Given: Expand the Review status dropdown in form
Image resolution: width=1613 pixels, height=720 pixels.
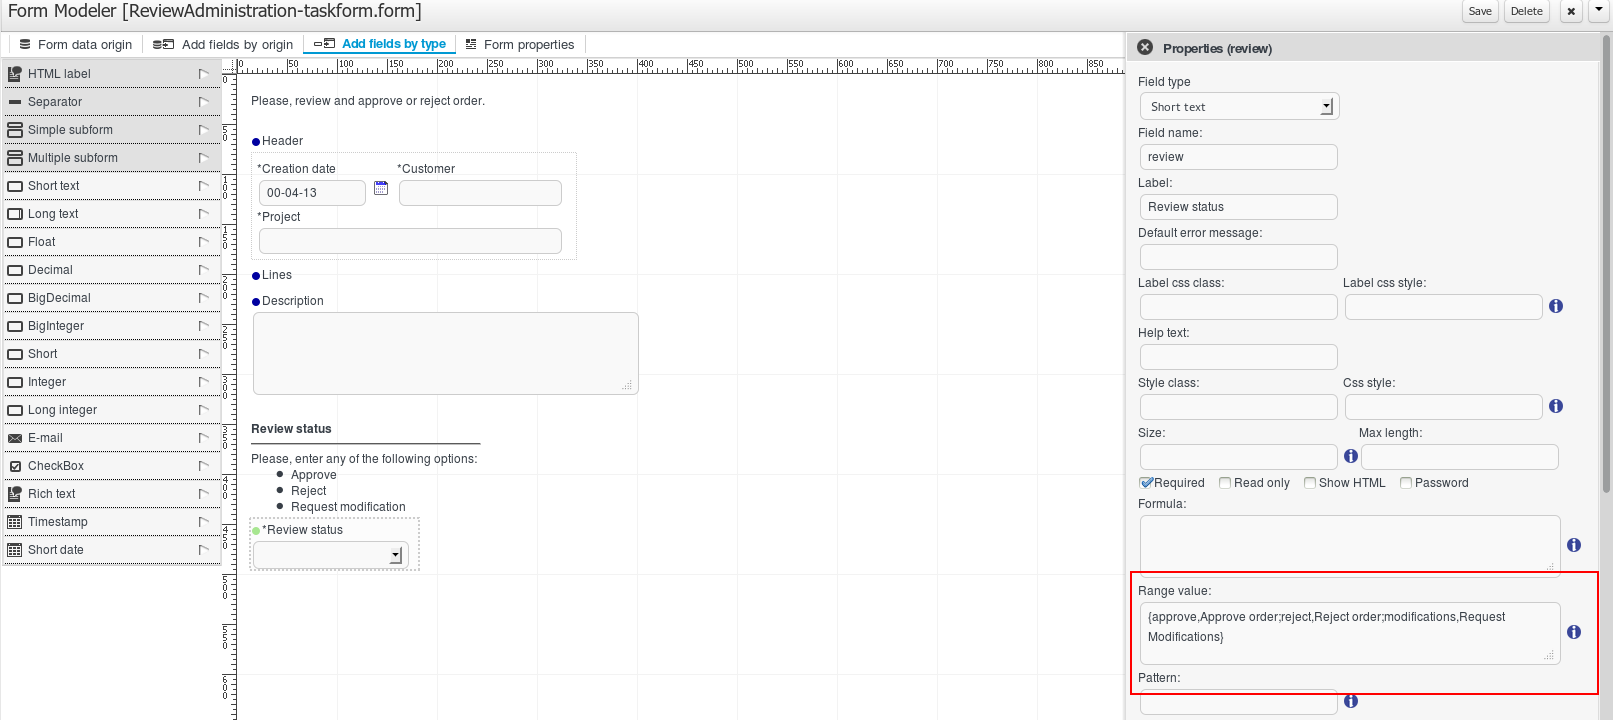Looking at the screenshot, I should click(x=395, y=555).
